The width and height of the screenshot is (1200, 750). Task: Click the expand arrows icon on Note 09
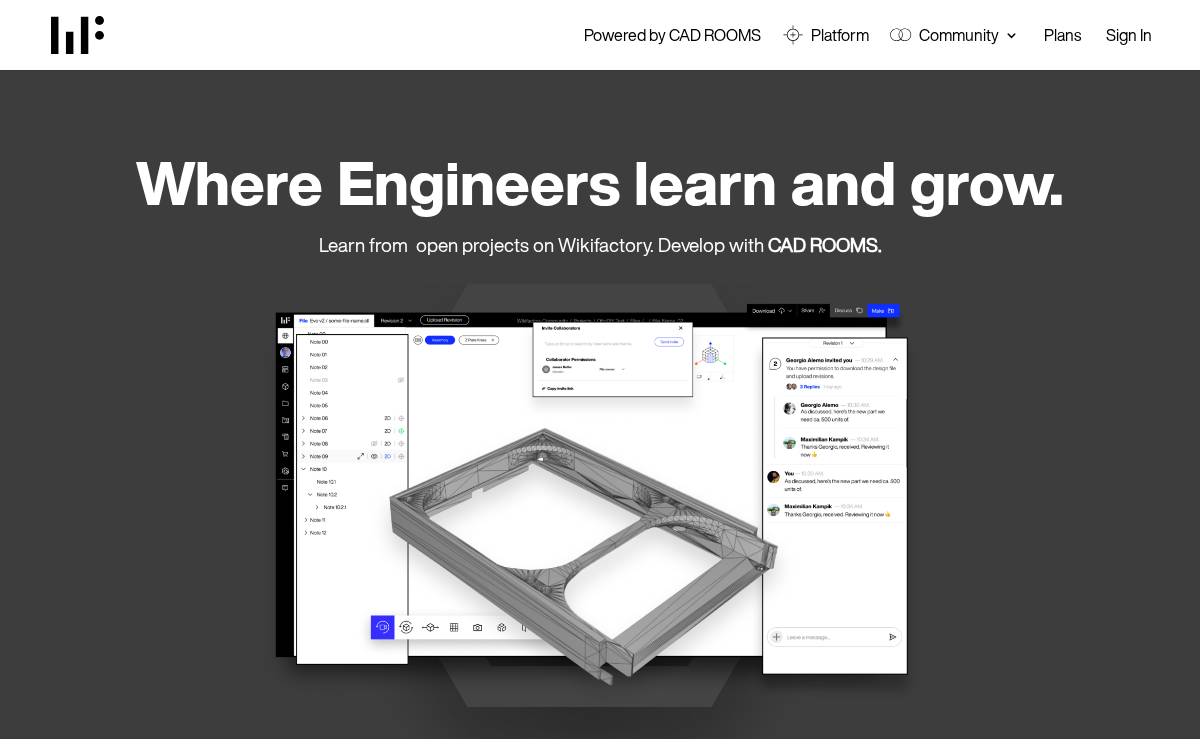point(361,456)
